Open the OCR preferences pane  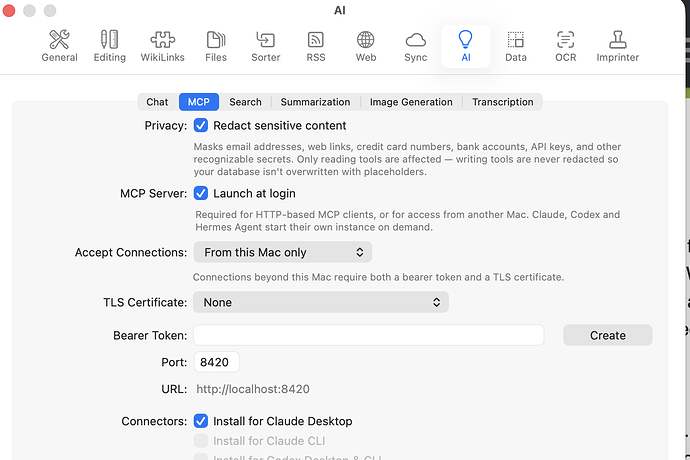pos(565,46)
